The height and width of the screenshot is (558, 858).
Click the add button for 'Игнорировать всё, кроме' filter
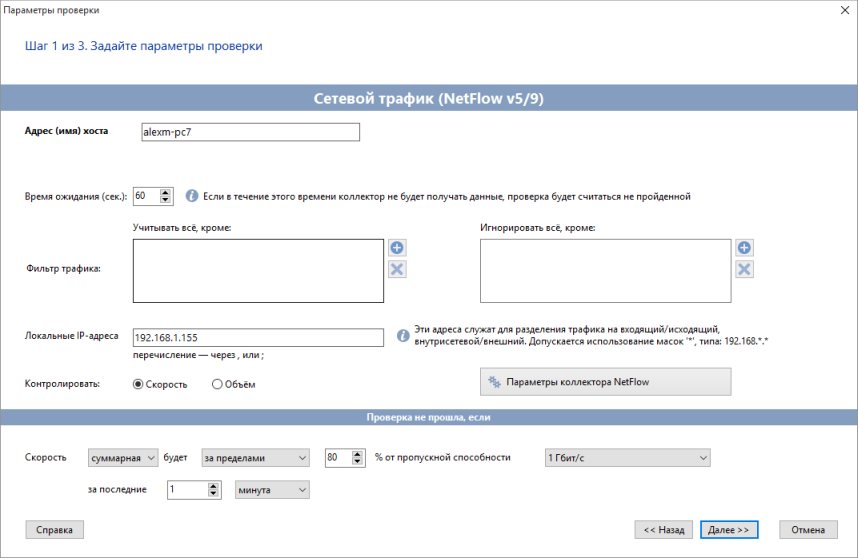pyautogui.click(x=744, y=248)
